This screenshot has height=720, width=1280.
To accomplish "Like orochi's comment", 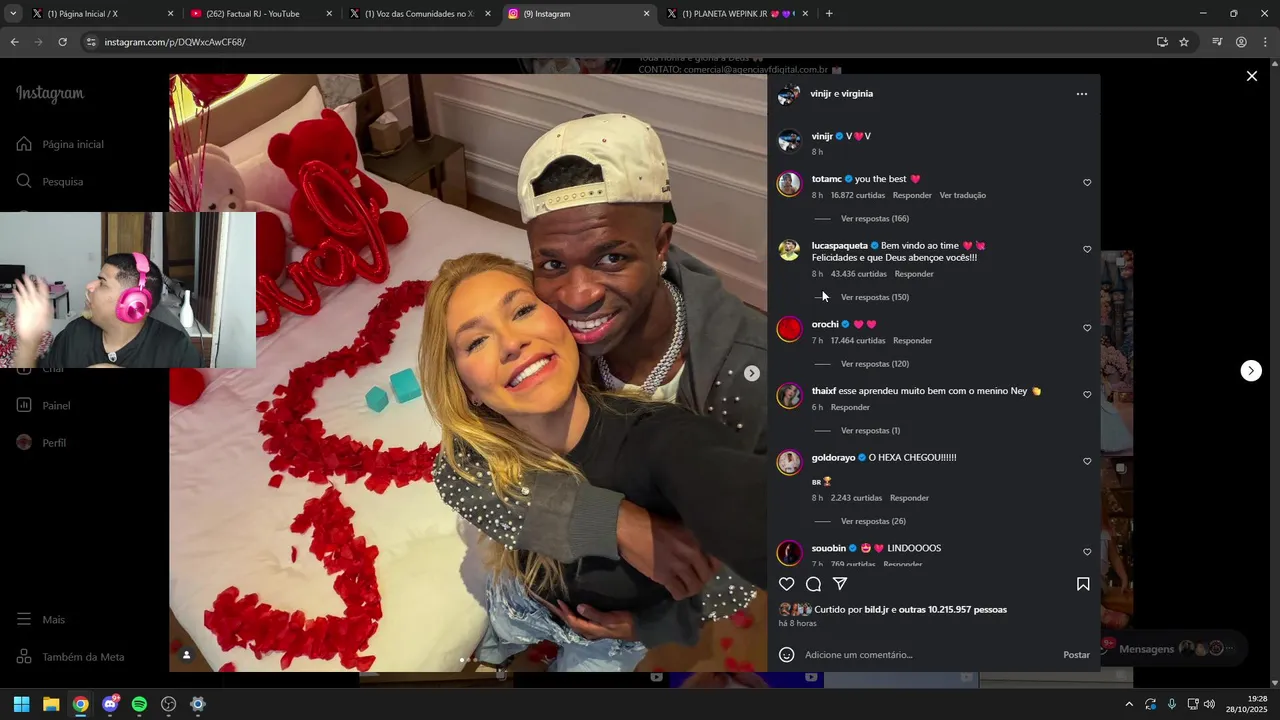I will [x=1087, y=328].
